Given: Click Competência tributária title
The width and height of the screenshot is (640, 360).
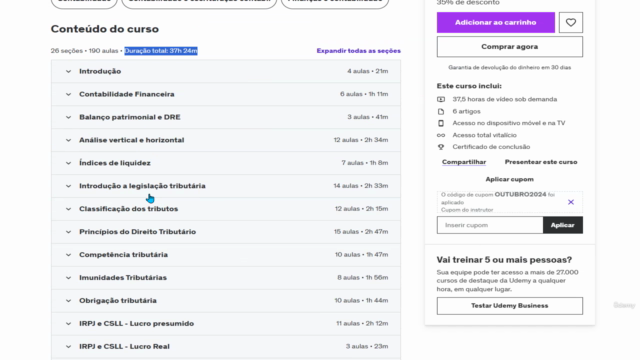Looking at the screenshot, I should [123, 255].
